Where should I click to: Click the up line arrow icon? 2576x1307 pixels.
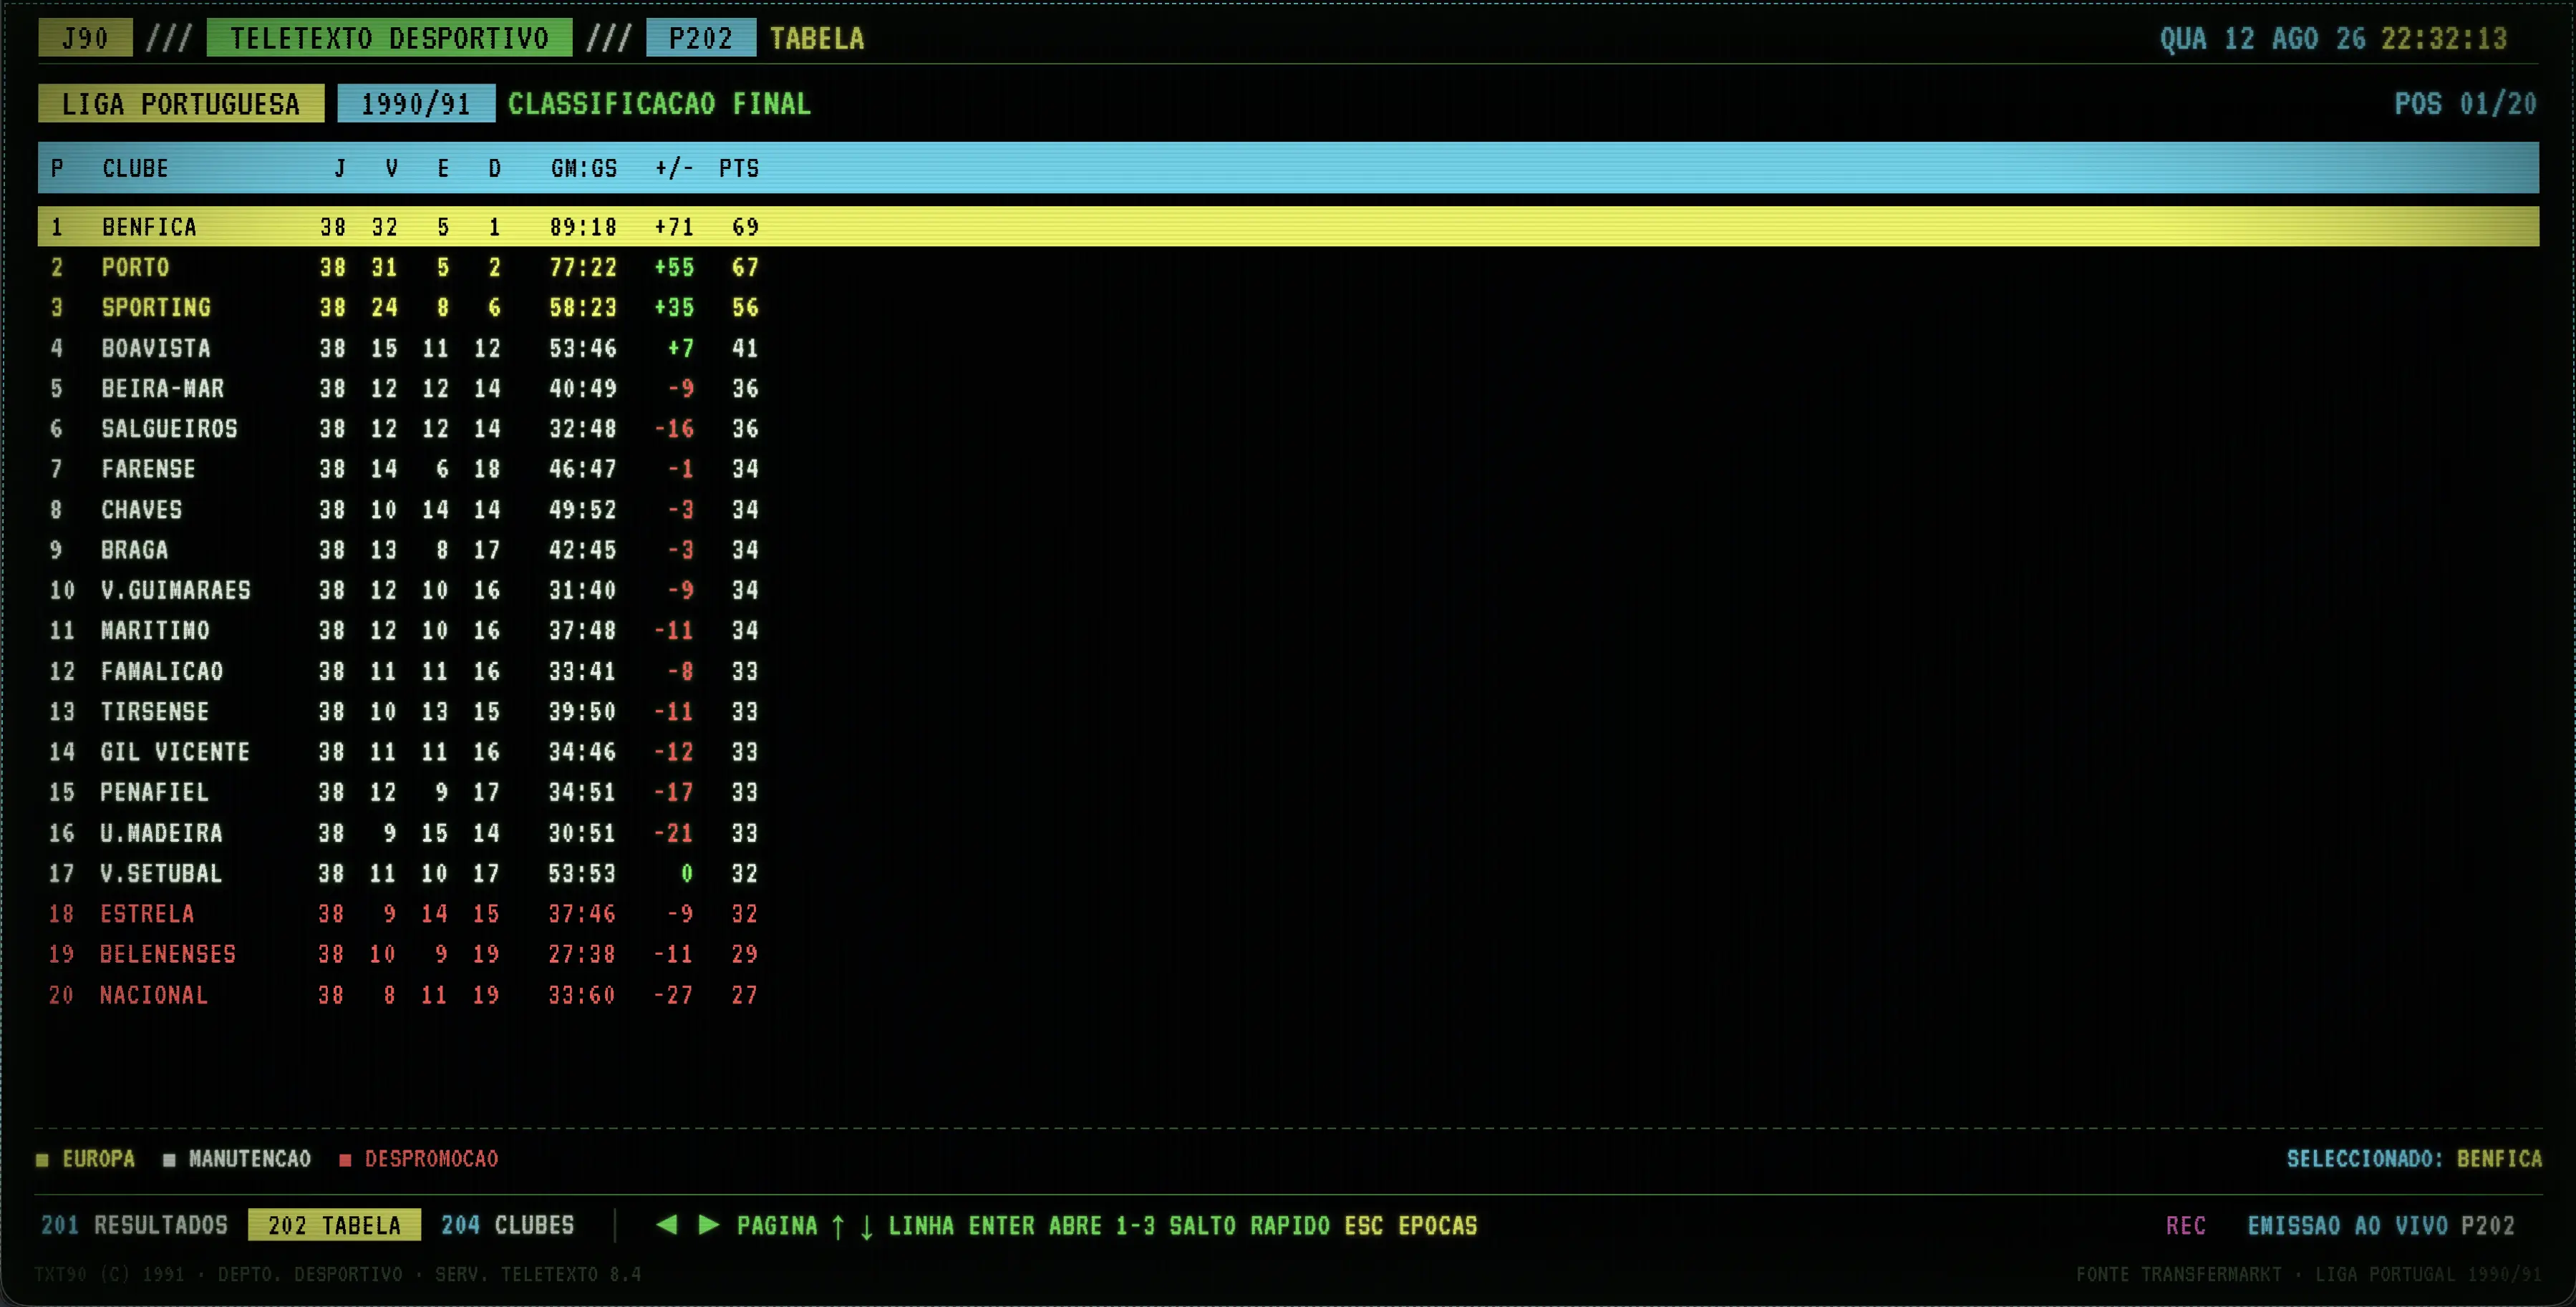[838, 1226]
